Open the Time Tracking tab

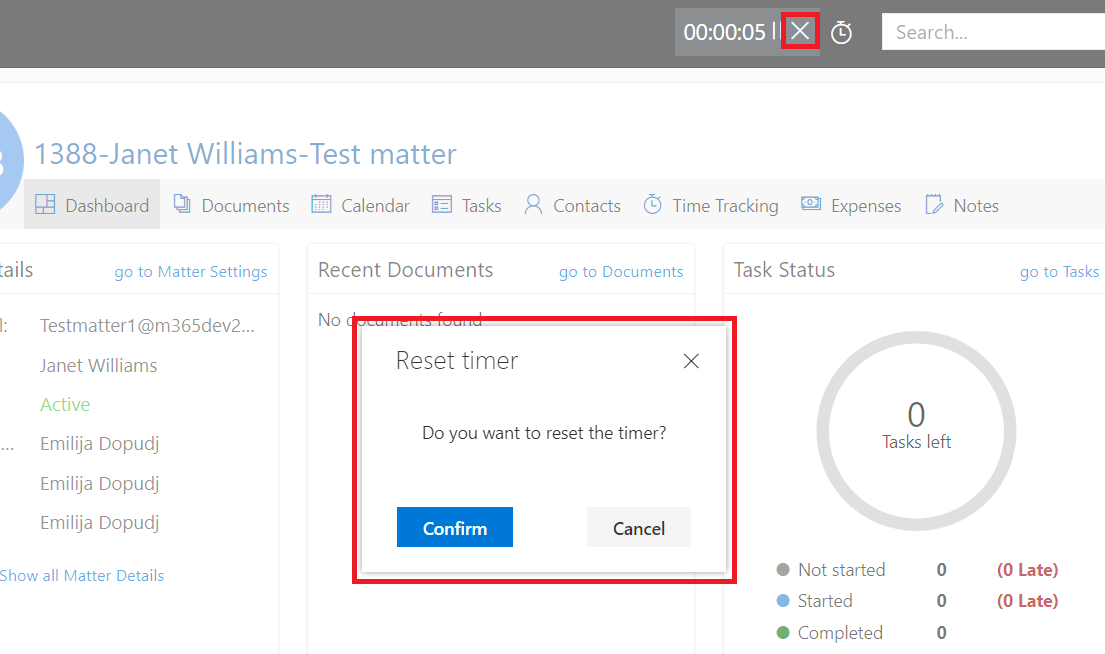click(711, 205)
